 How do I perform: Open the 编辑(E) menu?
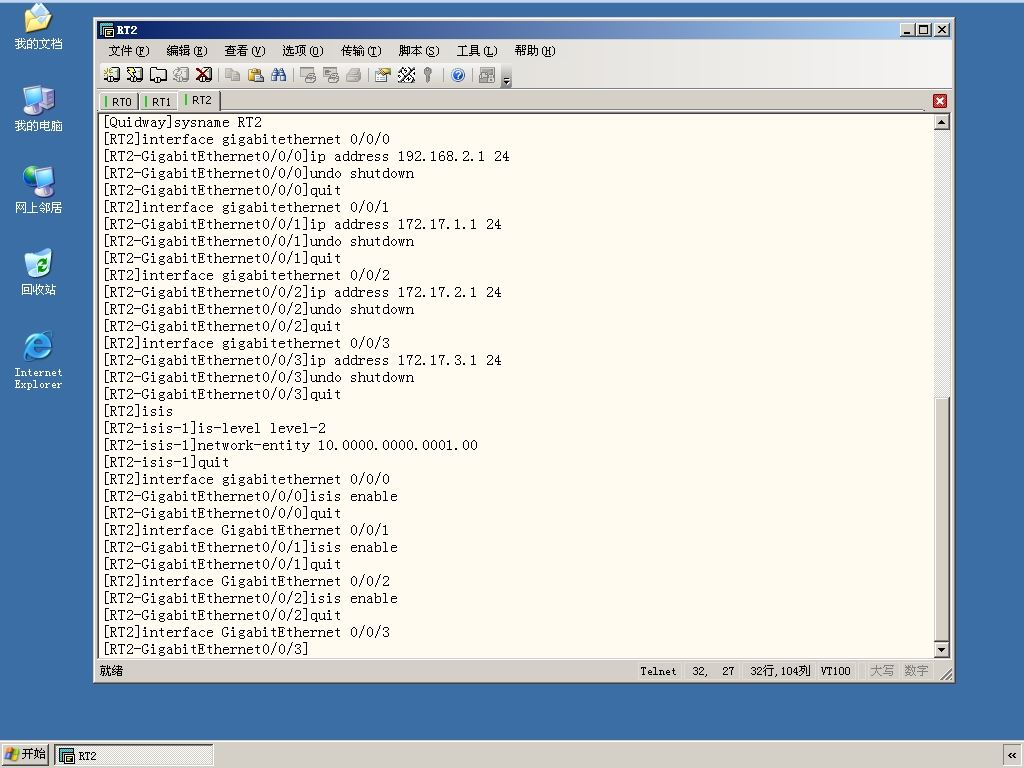click(187, 51)
